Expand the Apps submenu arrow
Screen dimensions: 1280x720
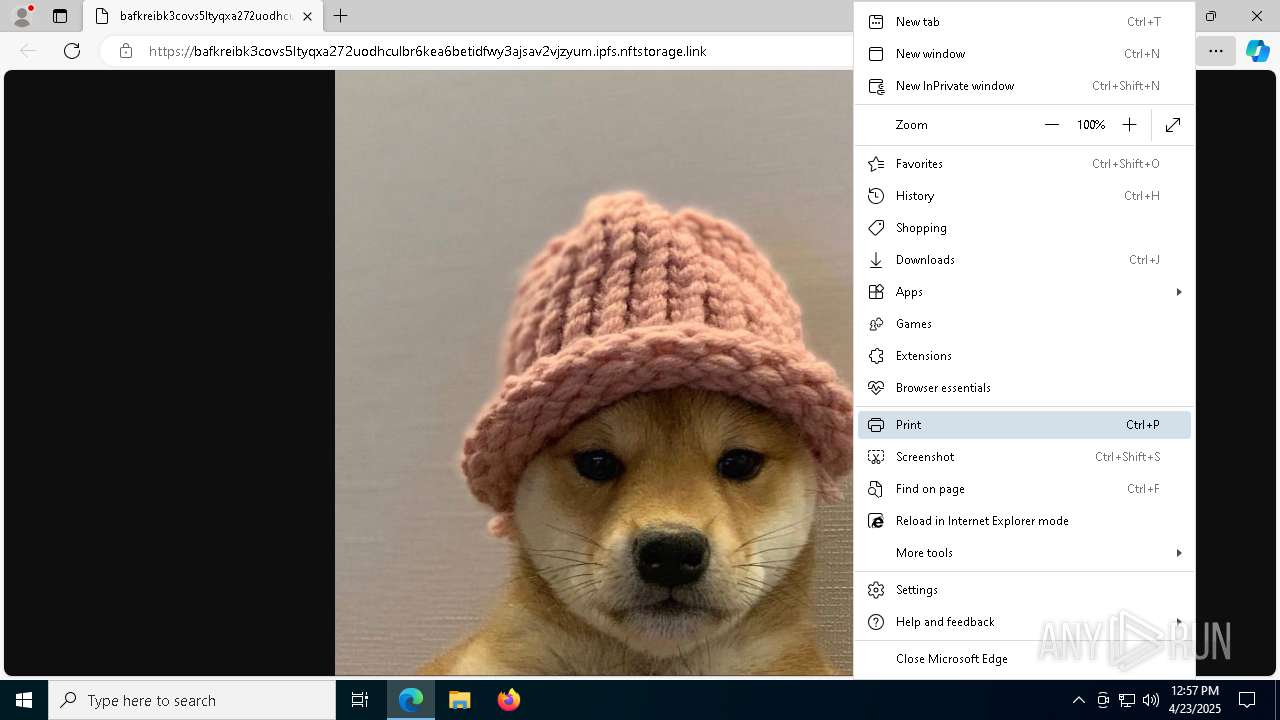1179,292
